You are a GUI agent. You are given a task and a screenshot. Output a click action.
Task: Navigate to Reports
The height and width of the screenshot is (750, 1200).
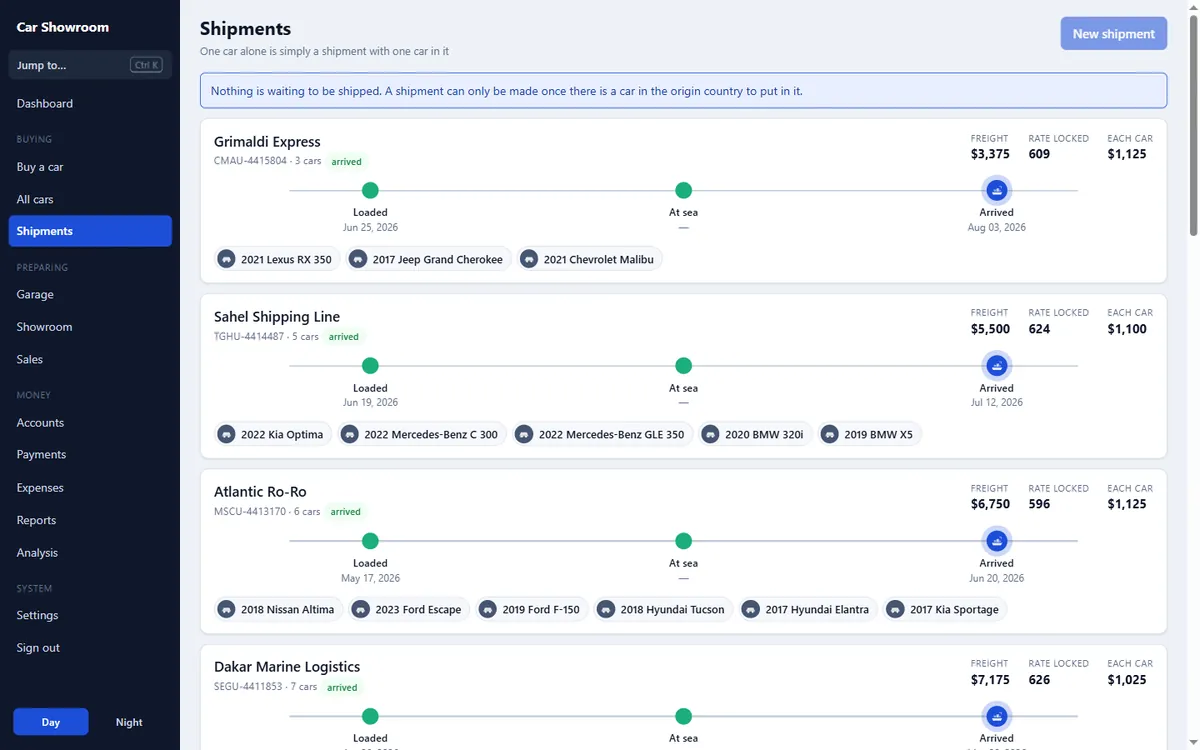(90, 520)
